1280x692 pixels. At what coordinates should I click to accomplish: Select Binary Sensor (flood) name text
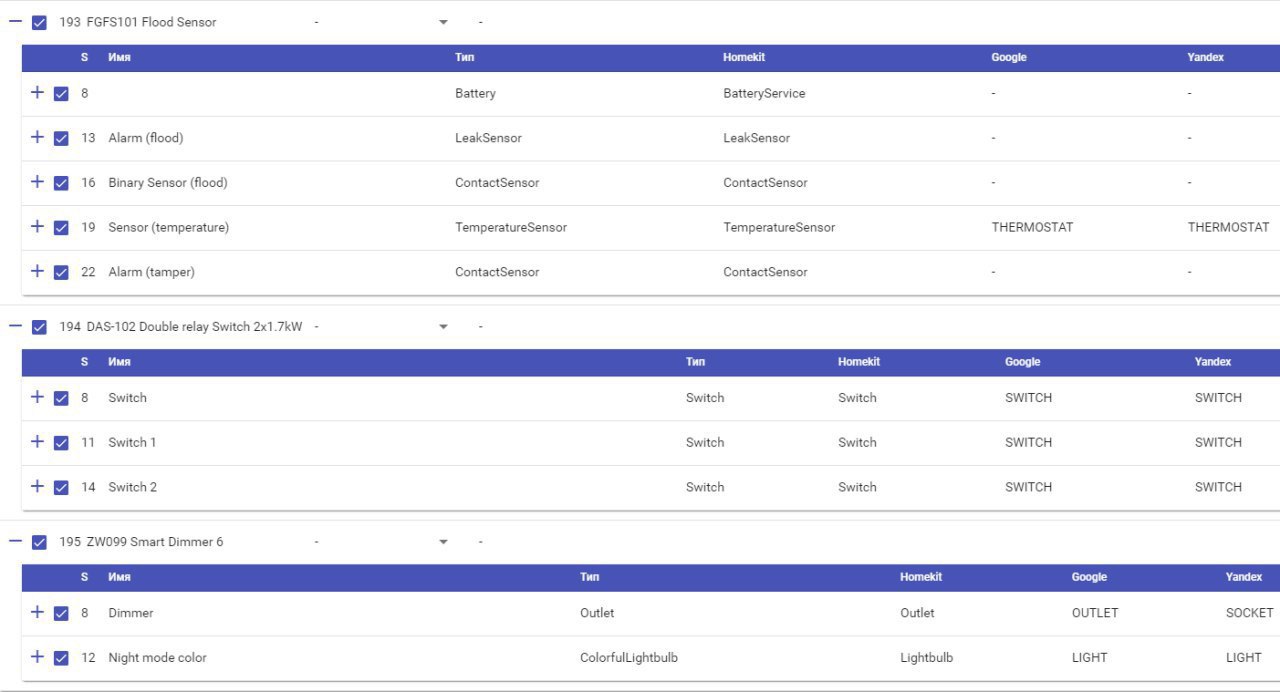tap(168, 183)
